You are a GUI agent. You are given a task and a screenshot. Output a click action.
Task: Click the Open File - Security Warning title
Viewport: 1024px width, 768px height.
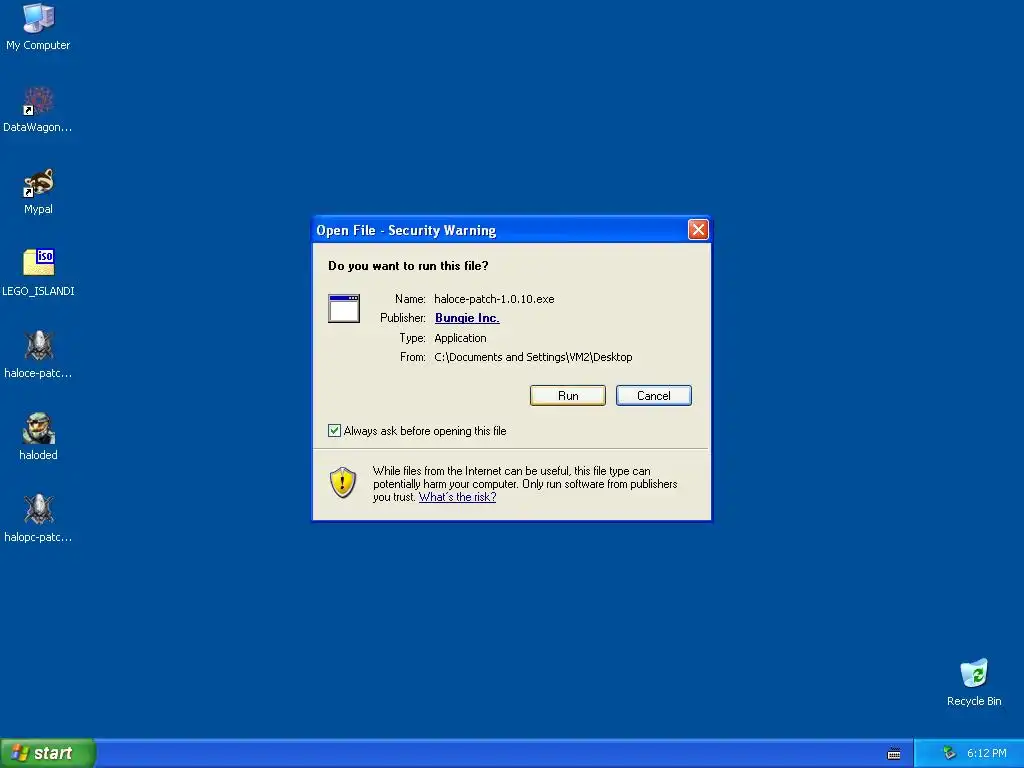coord(406,231)
